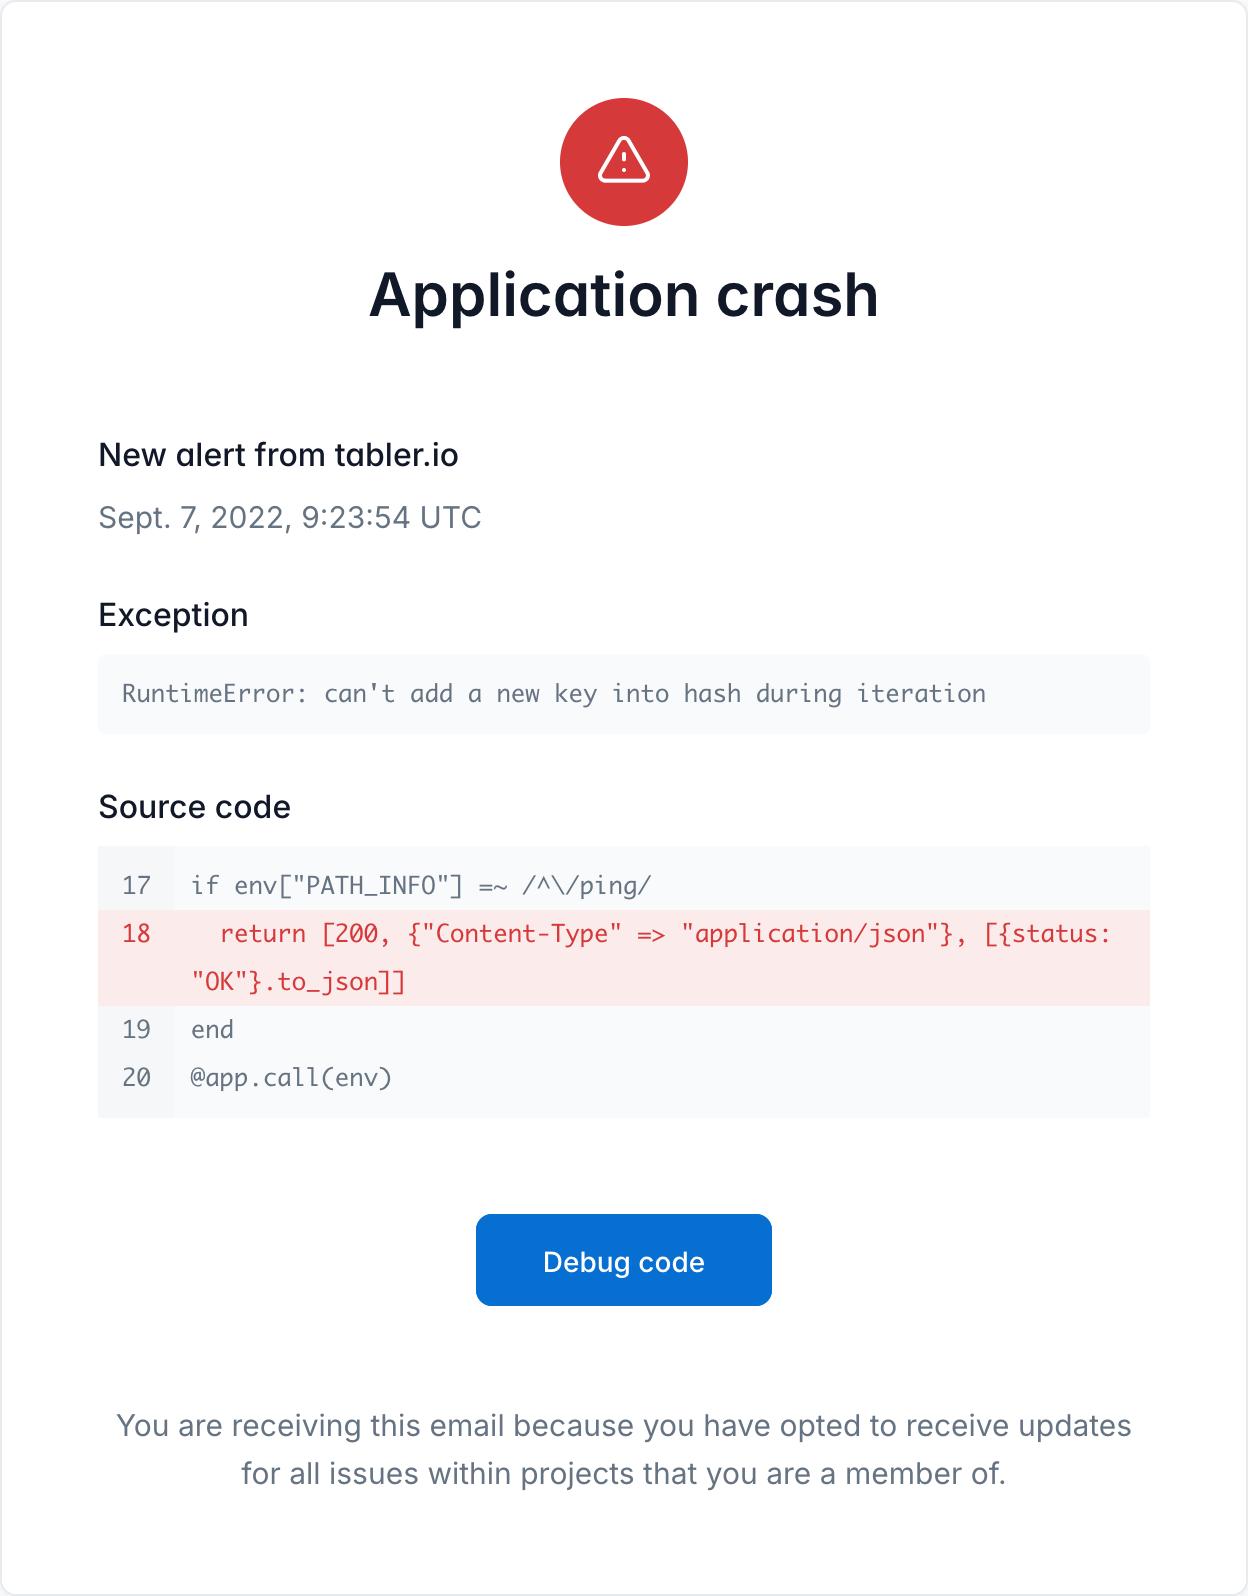1248x1596 pixels.
Task: Click the Application crash heading
Action: pos(623,295)
